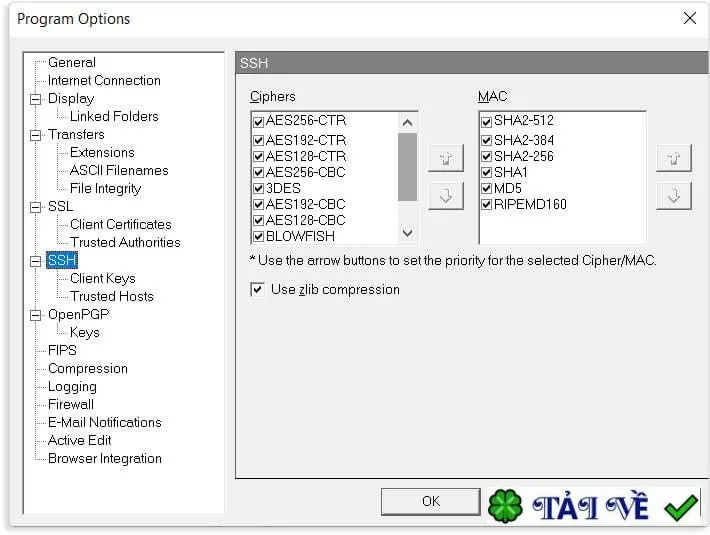Open Browser Integration settings

(105, 459)
